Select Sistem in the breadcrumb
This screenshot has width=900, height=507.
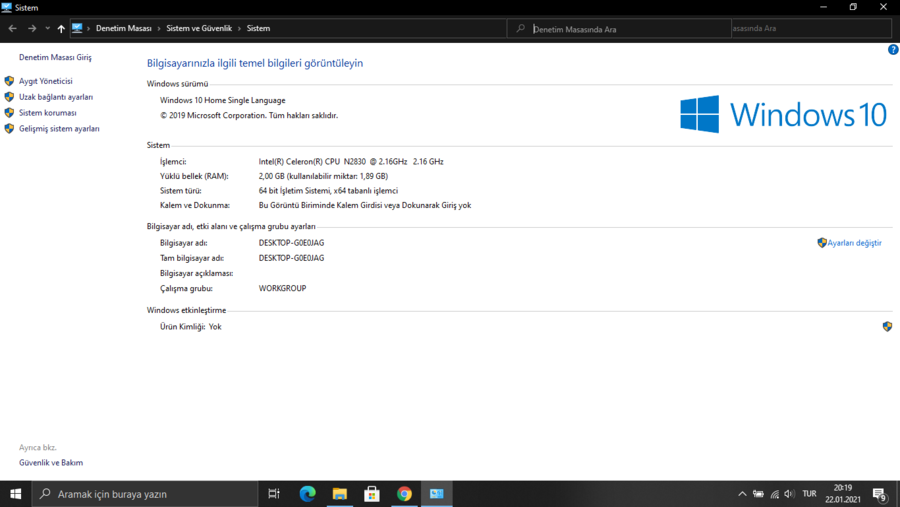tap(258, 28)
